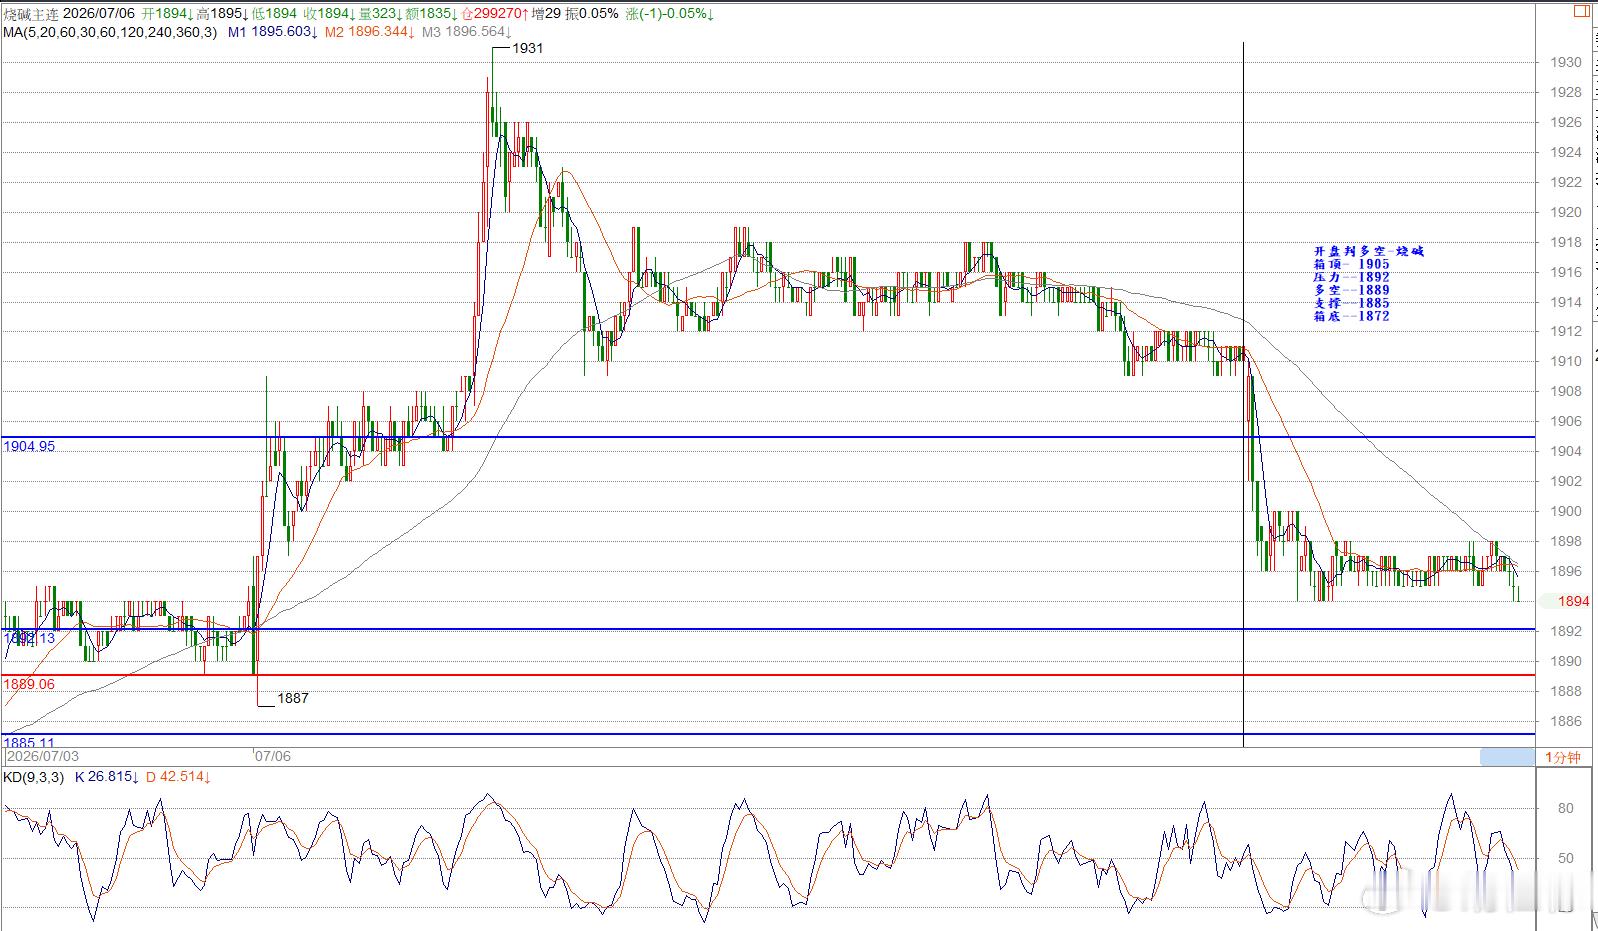1598x931 pixels.
Task: Click the 80 level on KD axis
Action: [1565, 808]
